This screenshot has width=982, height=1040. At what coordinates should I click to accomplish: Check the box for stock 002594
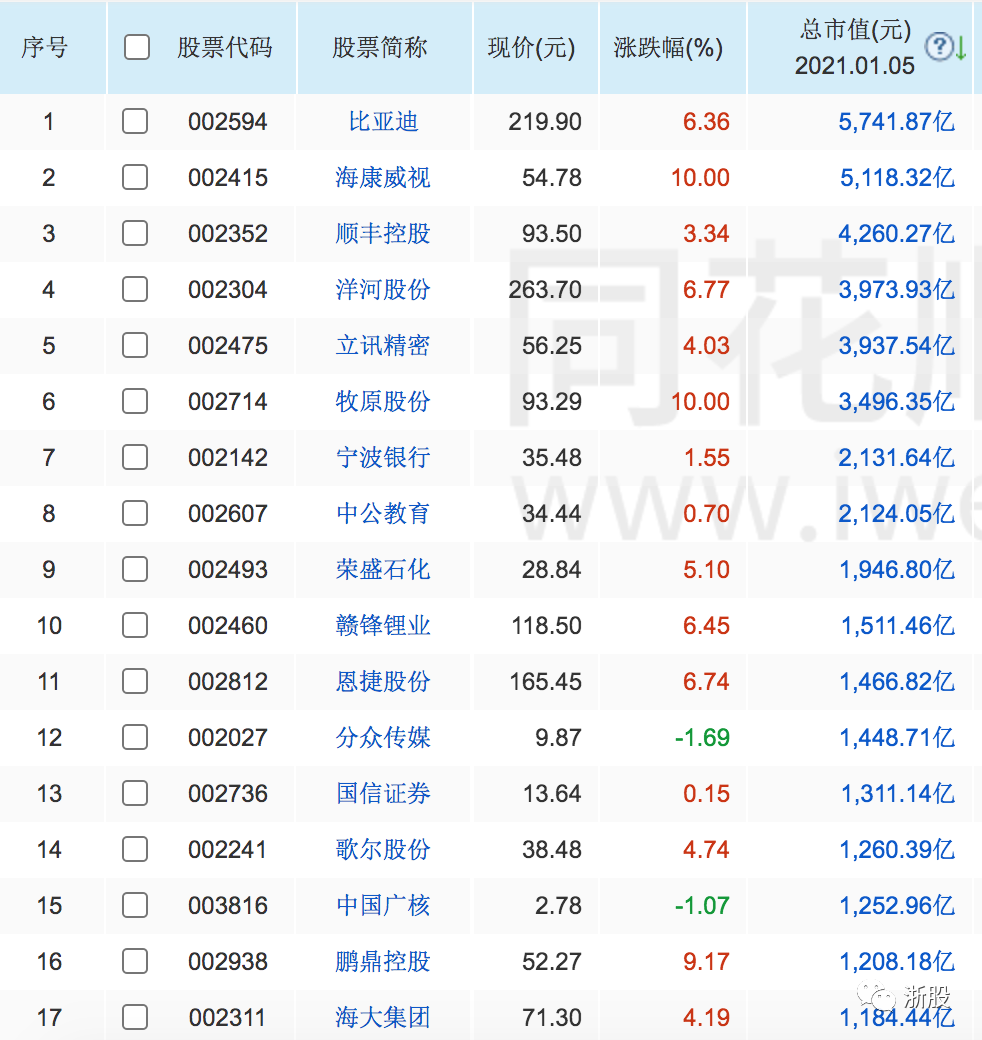point(135,121)
